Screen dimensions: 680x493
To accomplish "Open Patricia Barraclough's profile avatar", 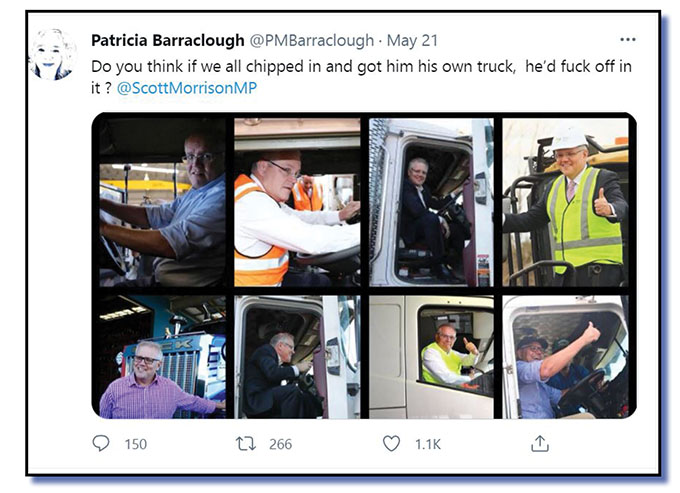I will pyautogui.click(x=52, y=55).
